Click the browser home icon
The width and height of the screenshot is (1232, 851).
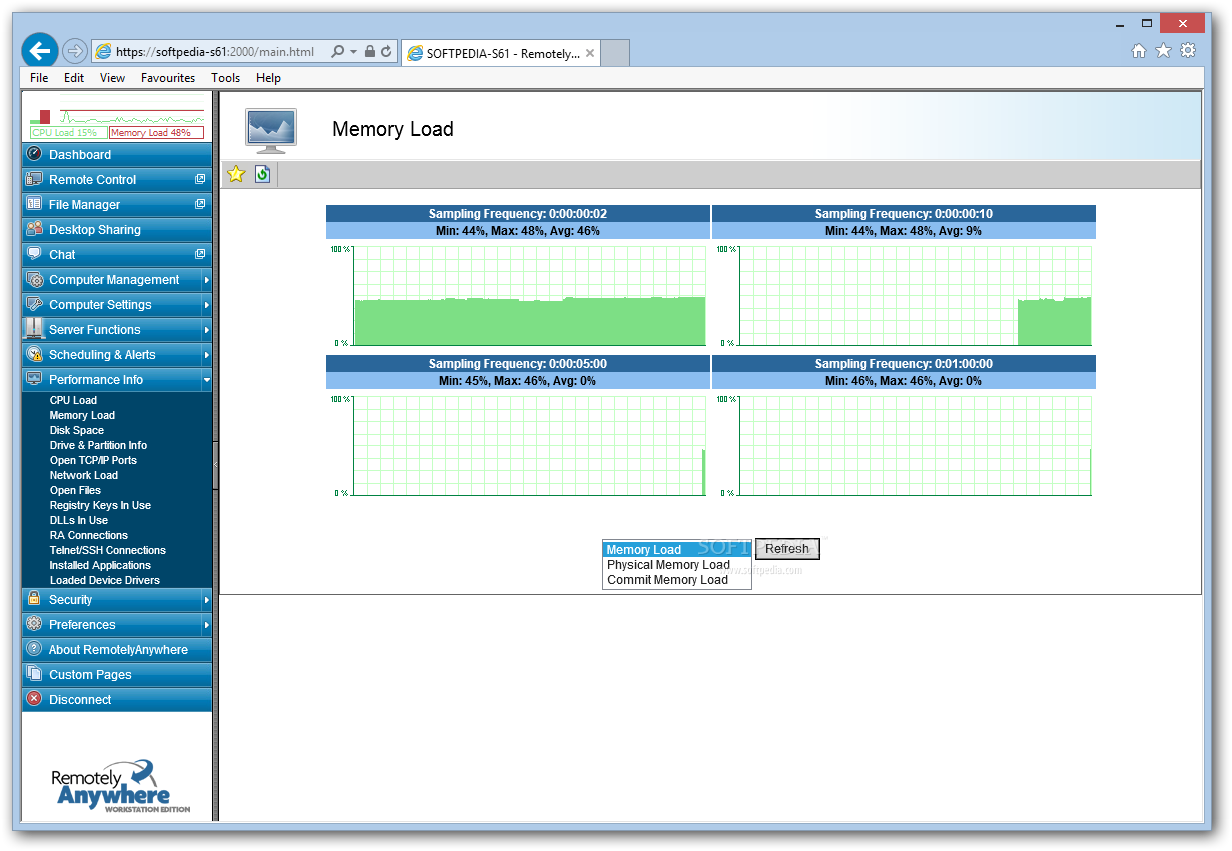pos(1139,51)
